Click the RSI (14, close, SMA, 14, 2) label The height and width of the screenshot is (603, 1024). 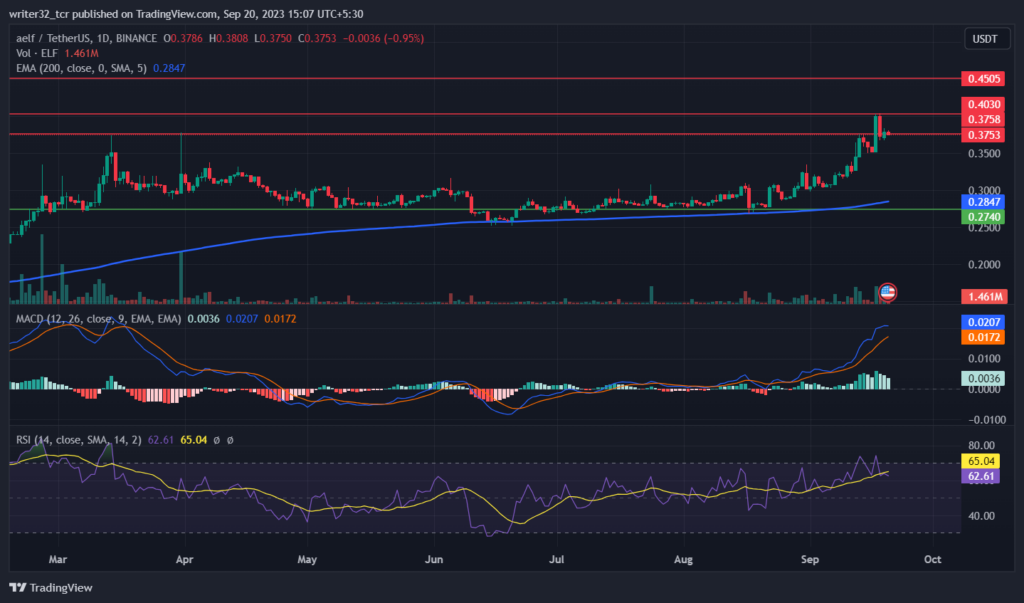tap(78, 440)
